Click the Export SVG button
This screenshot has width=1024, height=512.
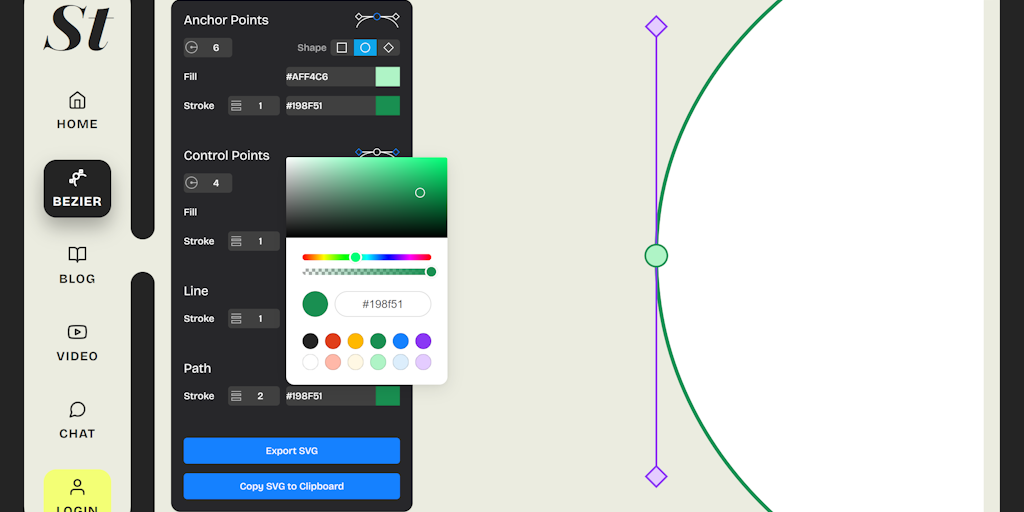[292, 451]
